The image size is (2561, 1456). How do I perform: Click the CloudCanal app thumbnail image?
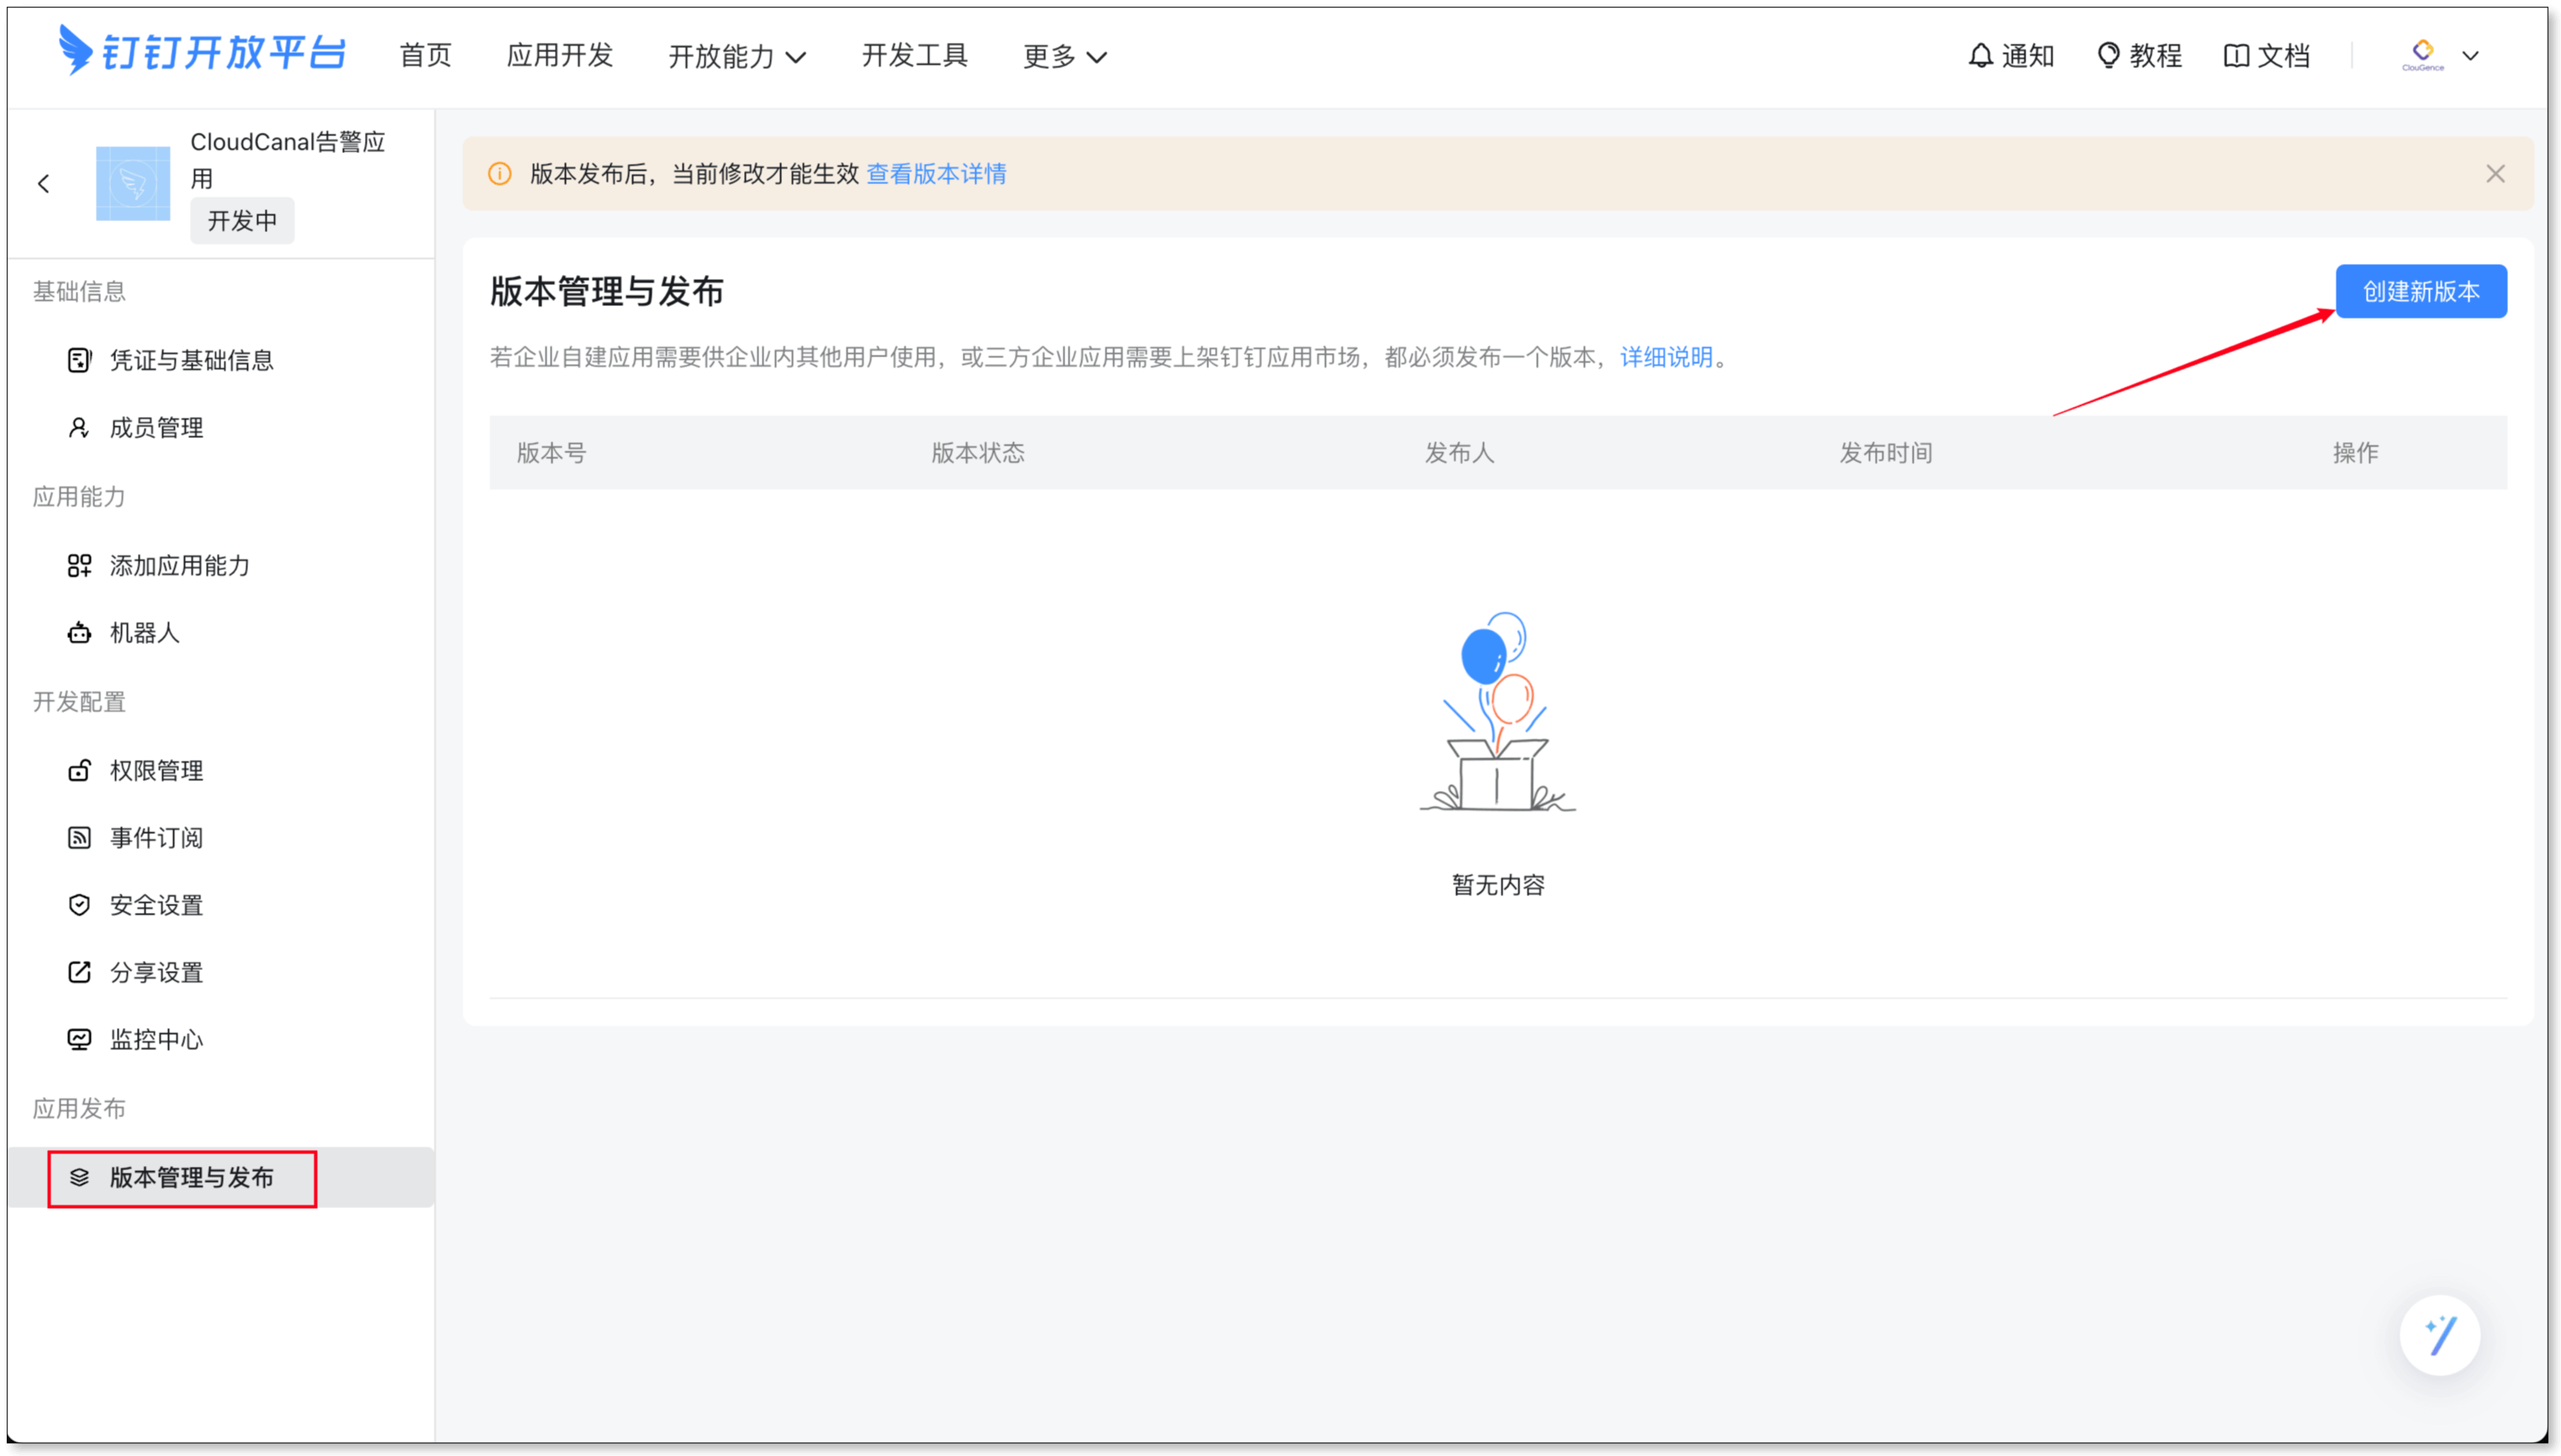tap(133, 184)
